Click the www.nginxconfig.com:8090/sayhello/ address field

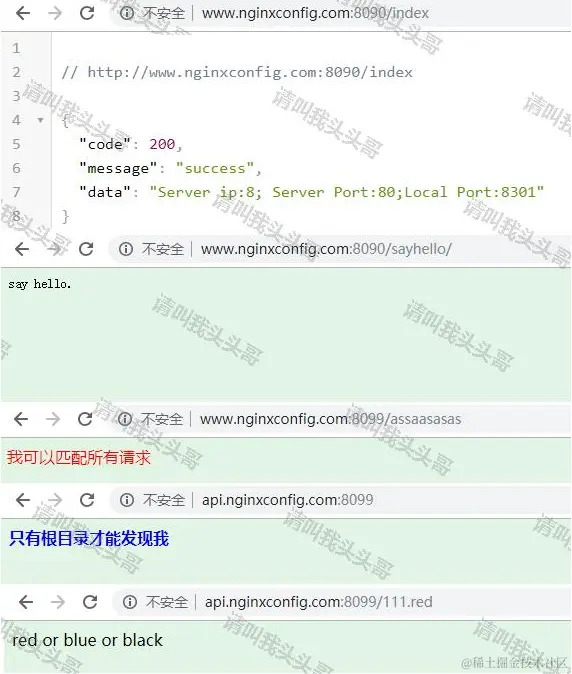tap(340, 249)
